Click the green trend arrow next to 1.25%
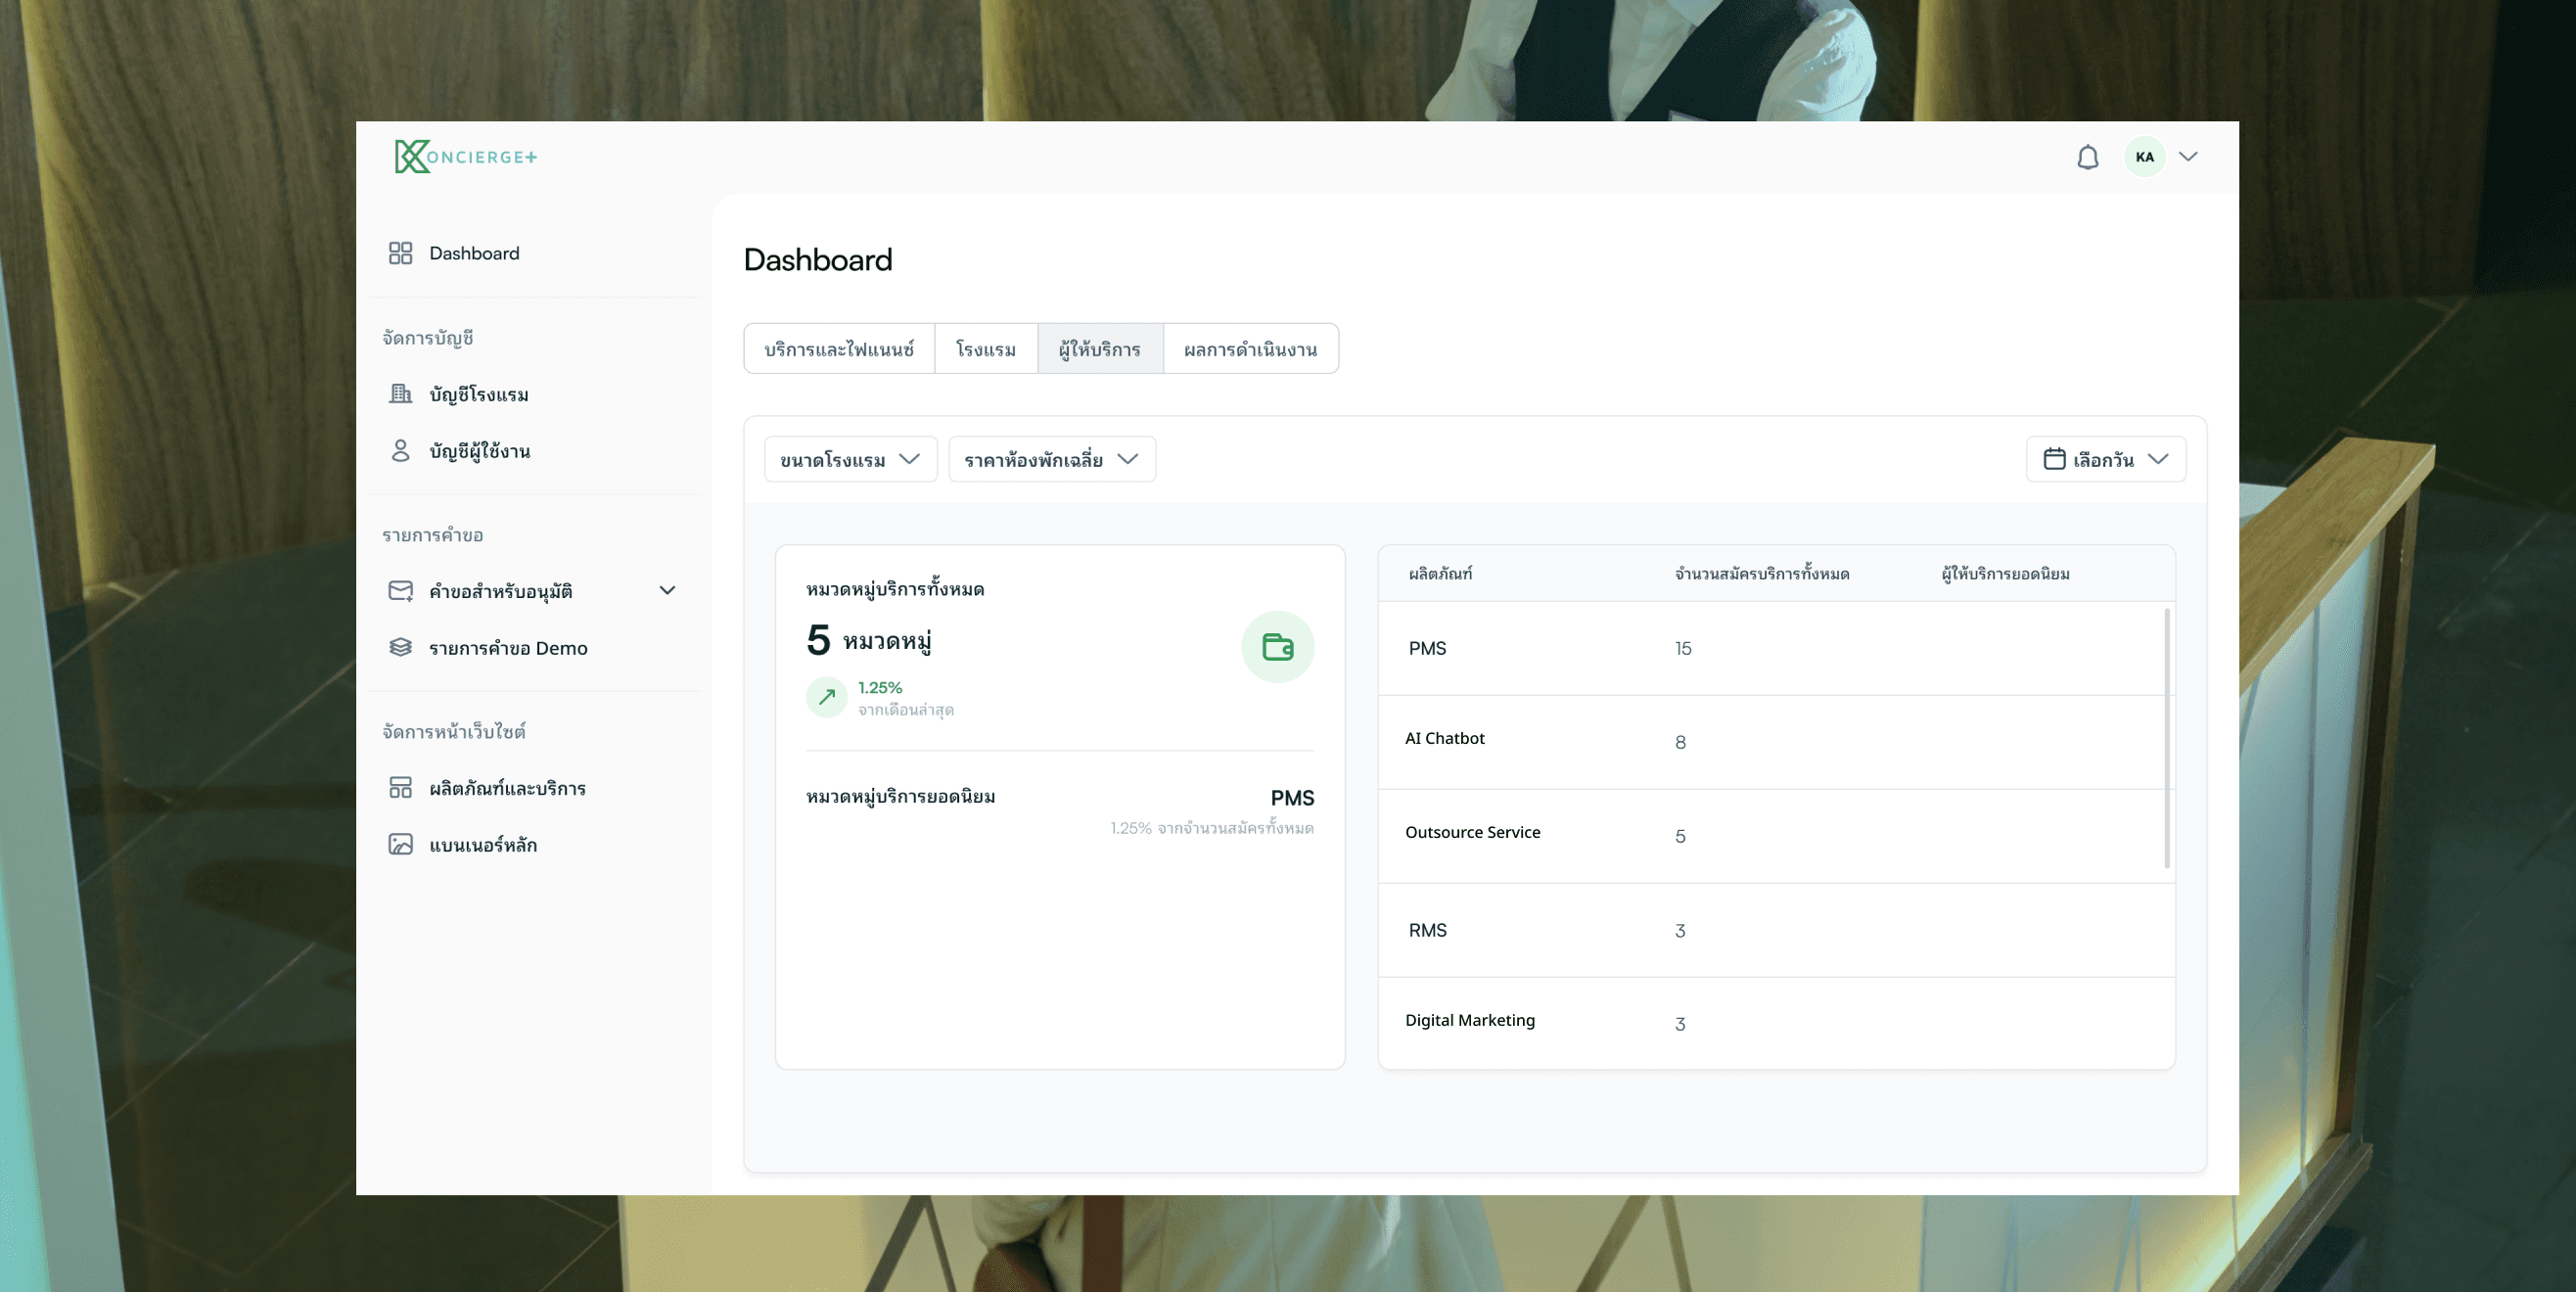The image size is (2576, 1292). pyautogui.click(x=826, y=697)
